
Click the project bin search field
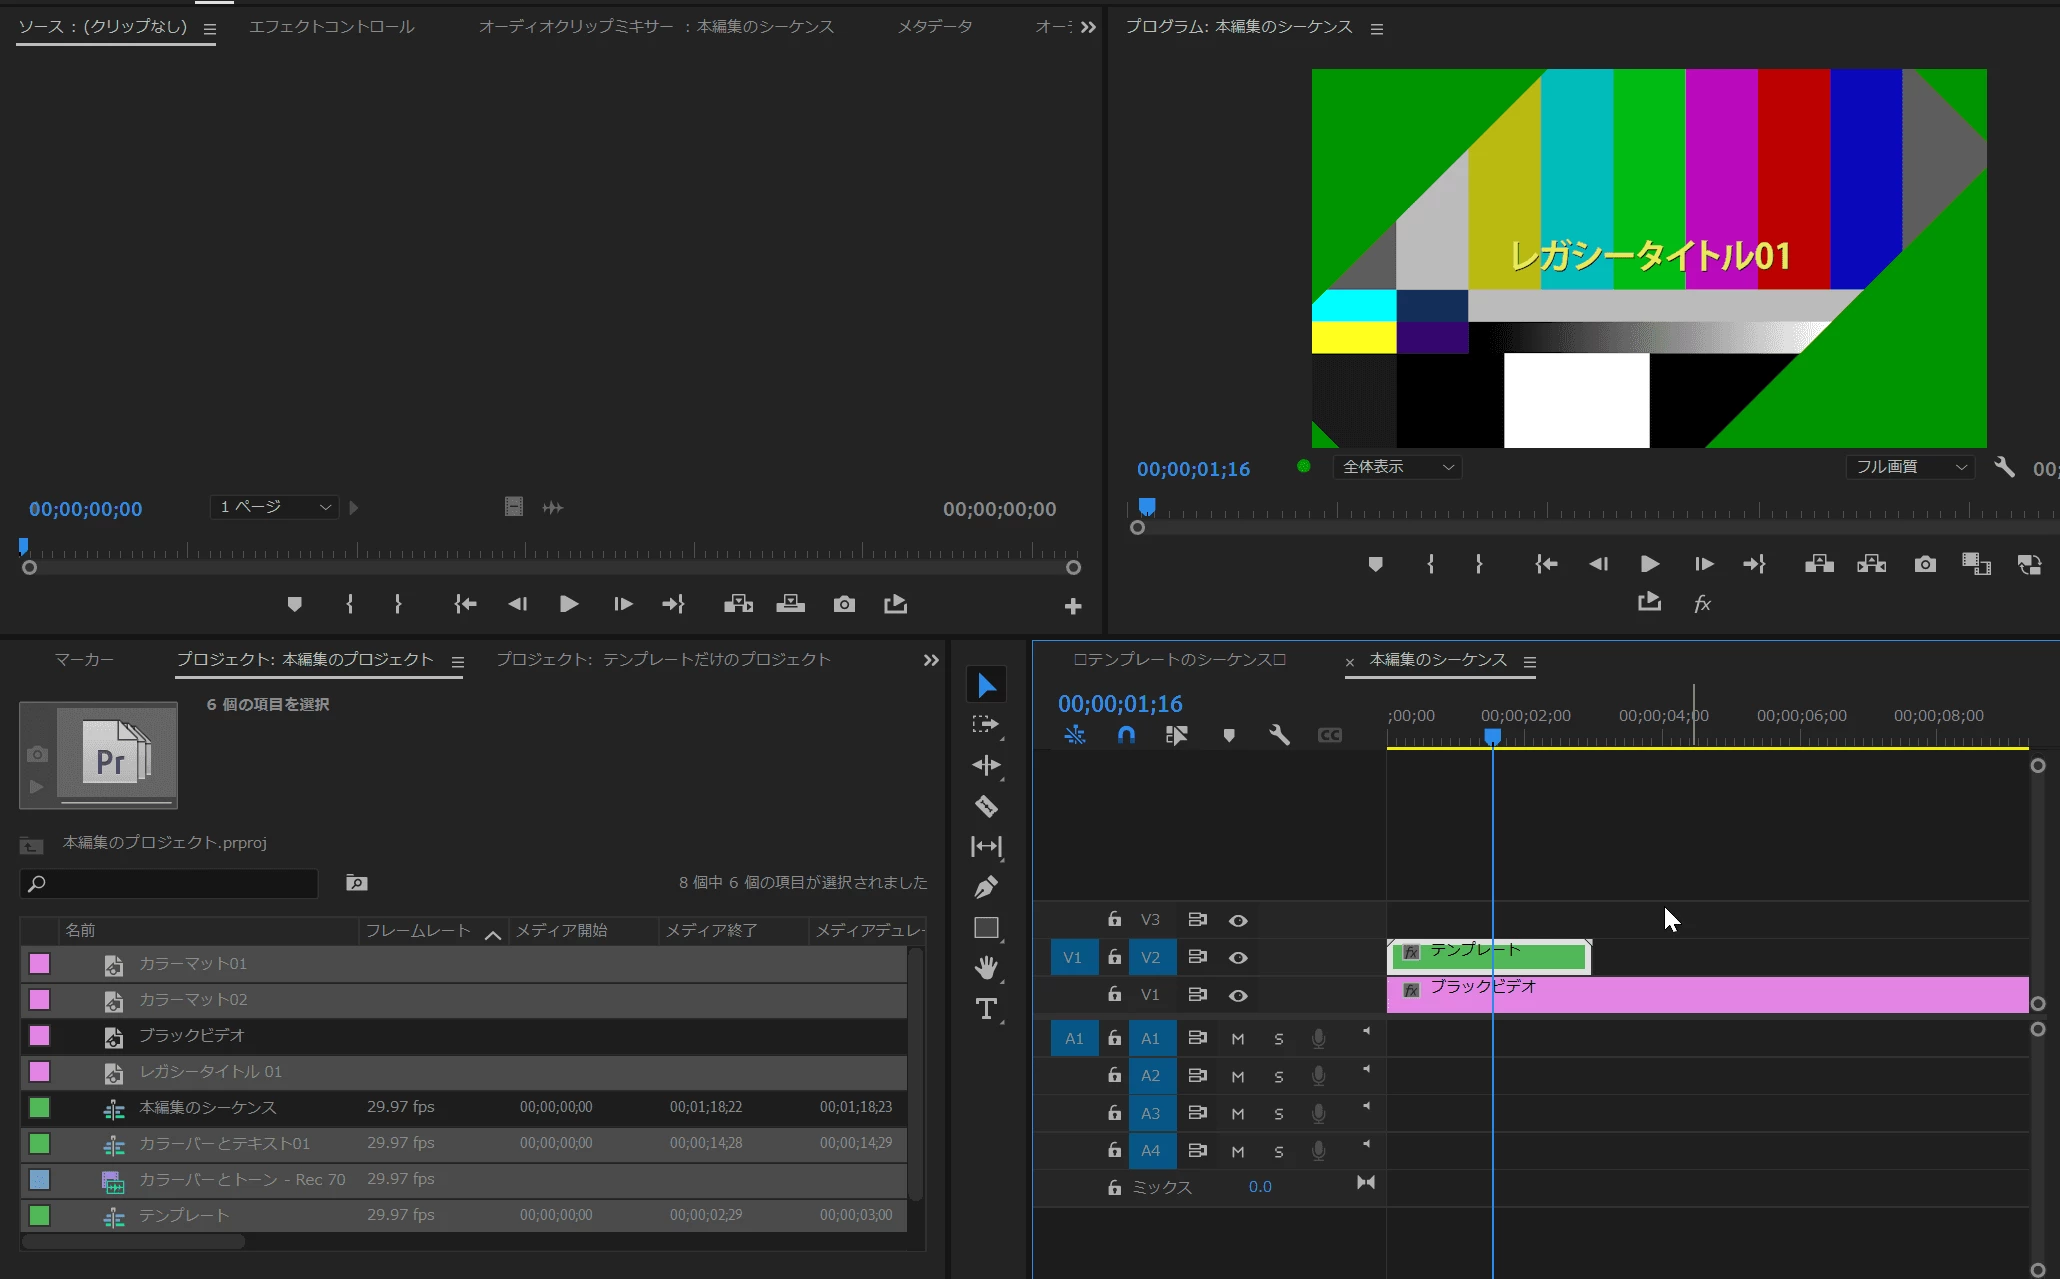(170, 883)
